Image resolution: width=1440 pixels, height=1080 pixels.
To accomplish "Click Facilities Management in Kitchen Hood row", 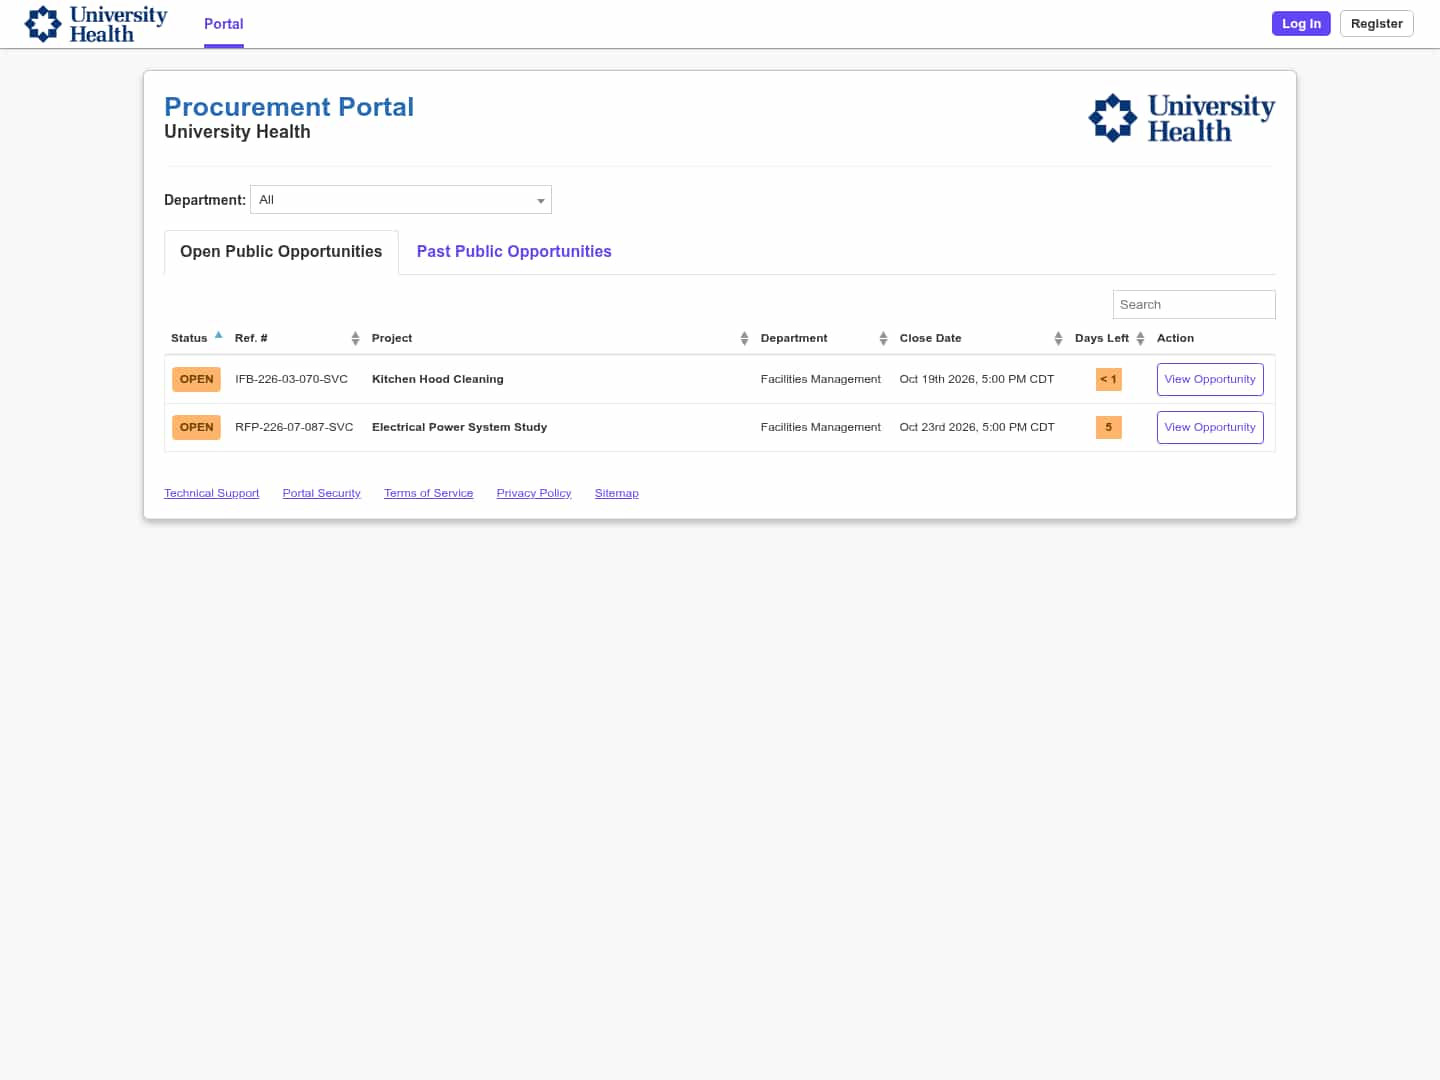I will pyautogui.click(x=821, y=380).
